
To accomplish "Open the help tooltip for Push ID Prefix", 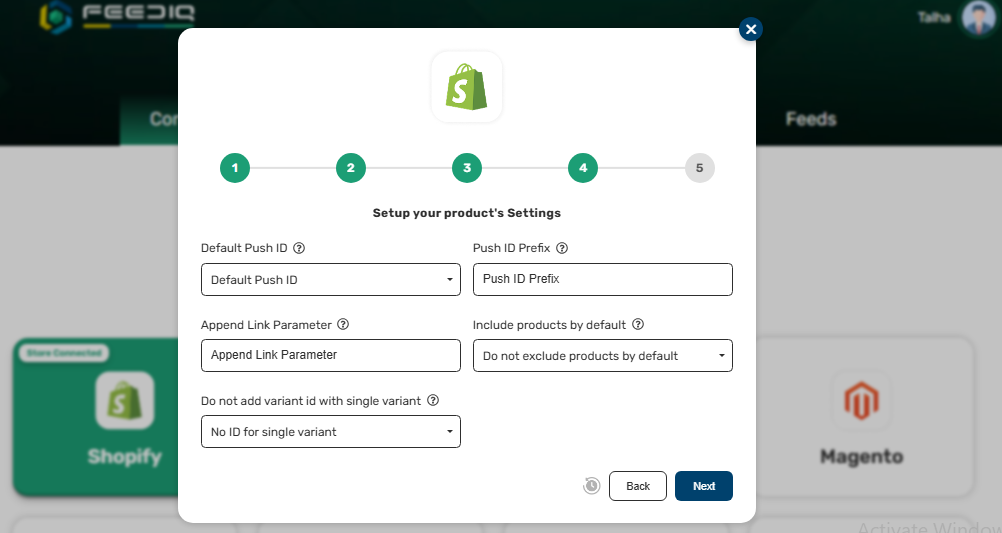I will point(562,248).
